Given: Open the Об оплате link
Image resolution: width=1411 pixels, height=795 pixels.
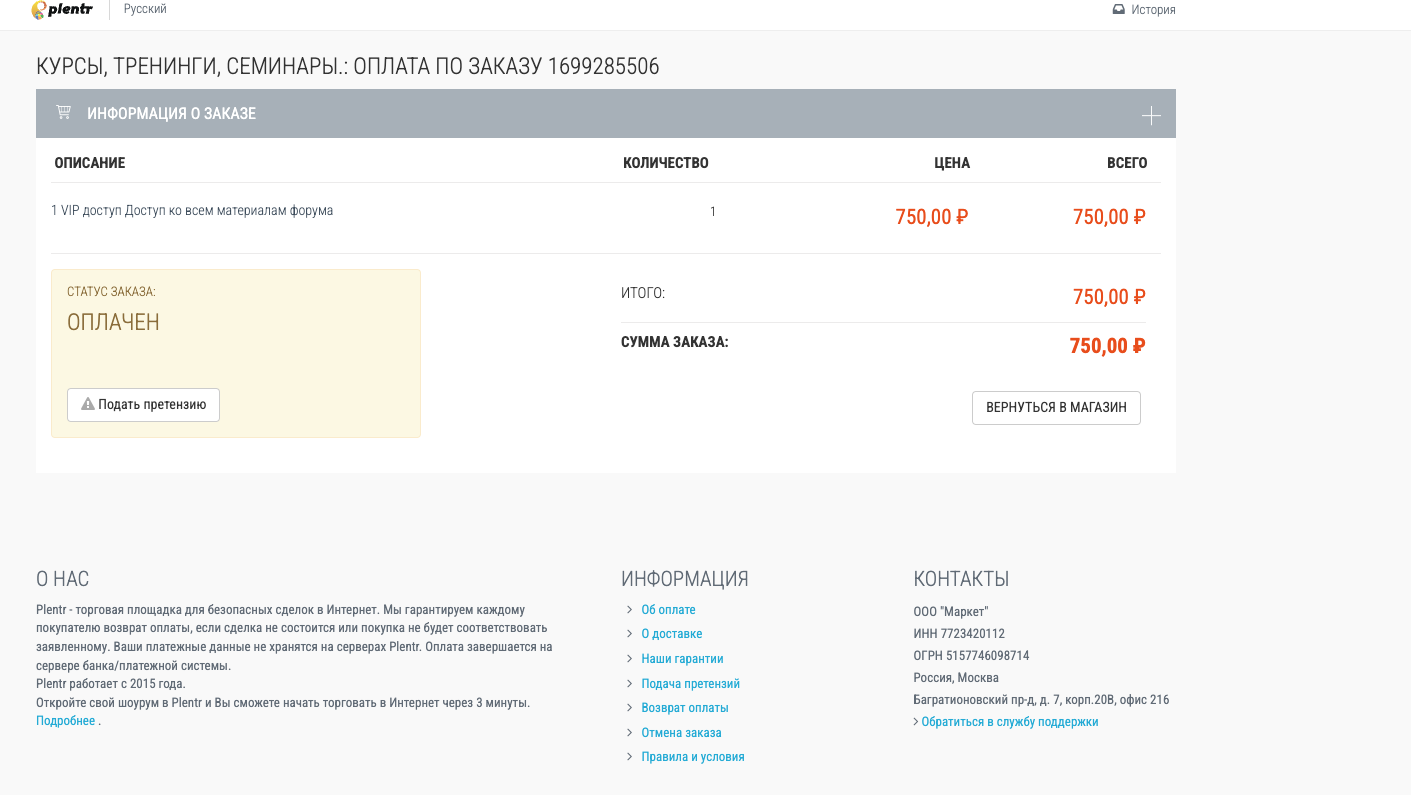Looking at the screenshot, I should point(668,610).
